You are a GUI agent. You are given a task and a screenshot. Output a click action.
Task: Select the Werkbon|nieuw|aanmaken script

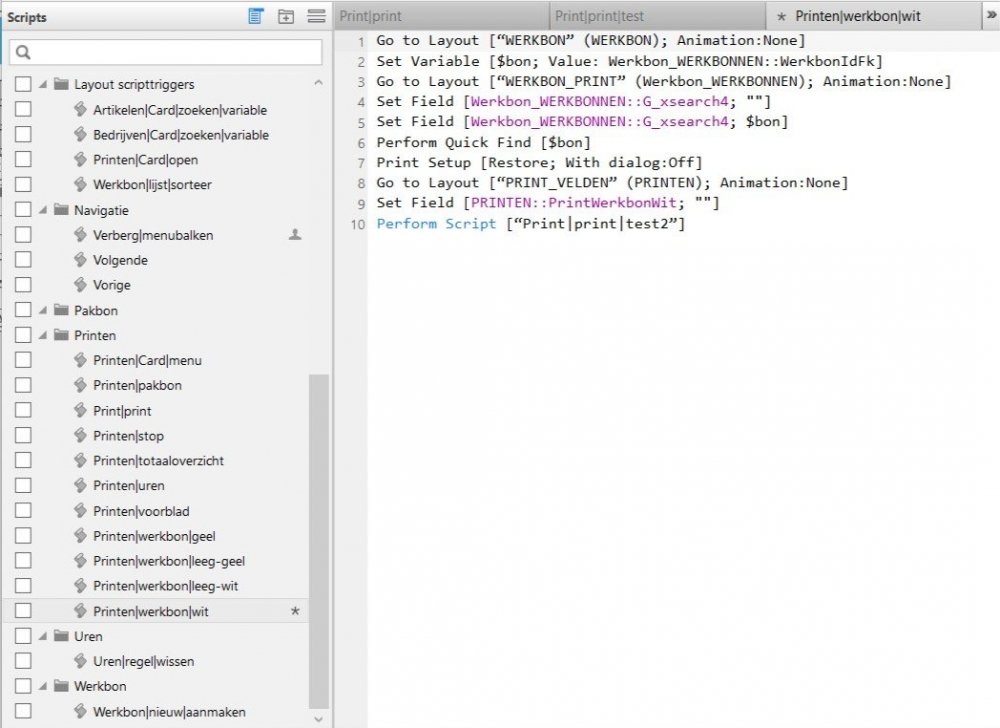[169, 712]
